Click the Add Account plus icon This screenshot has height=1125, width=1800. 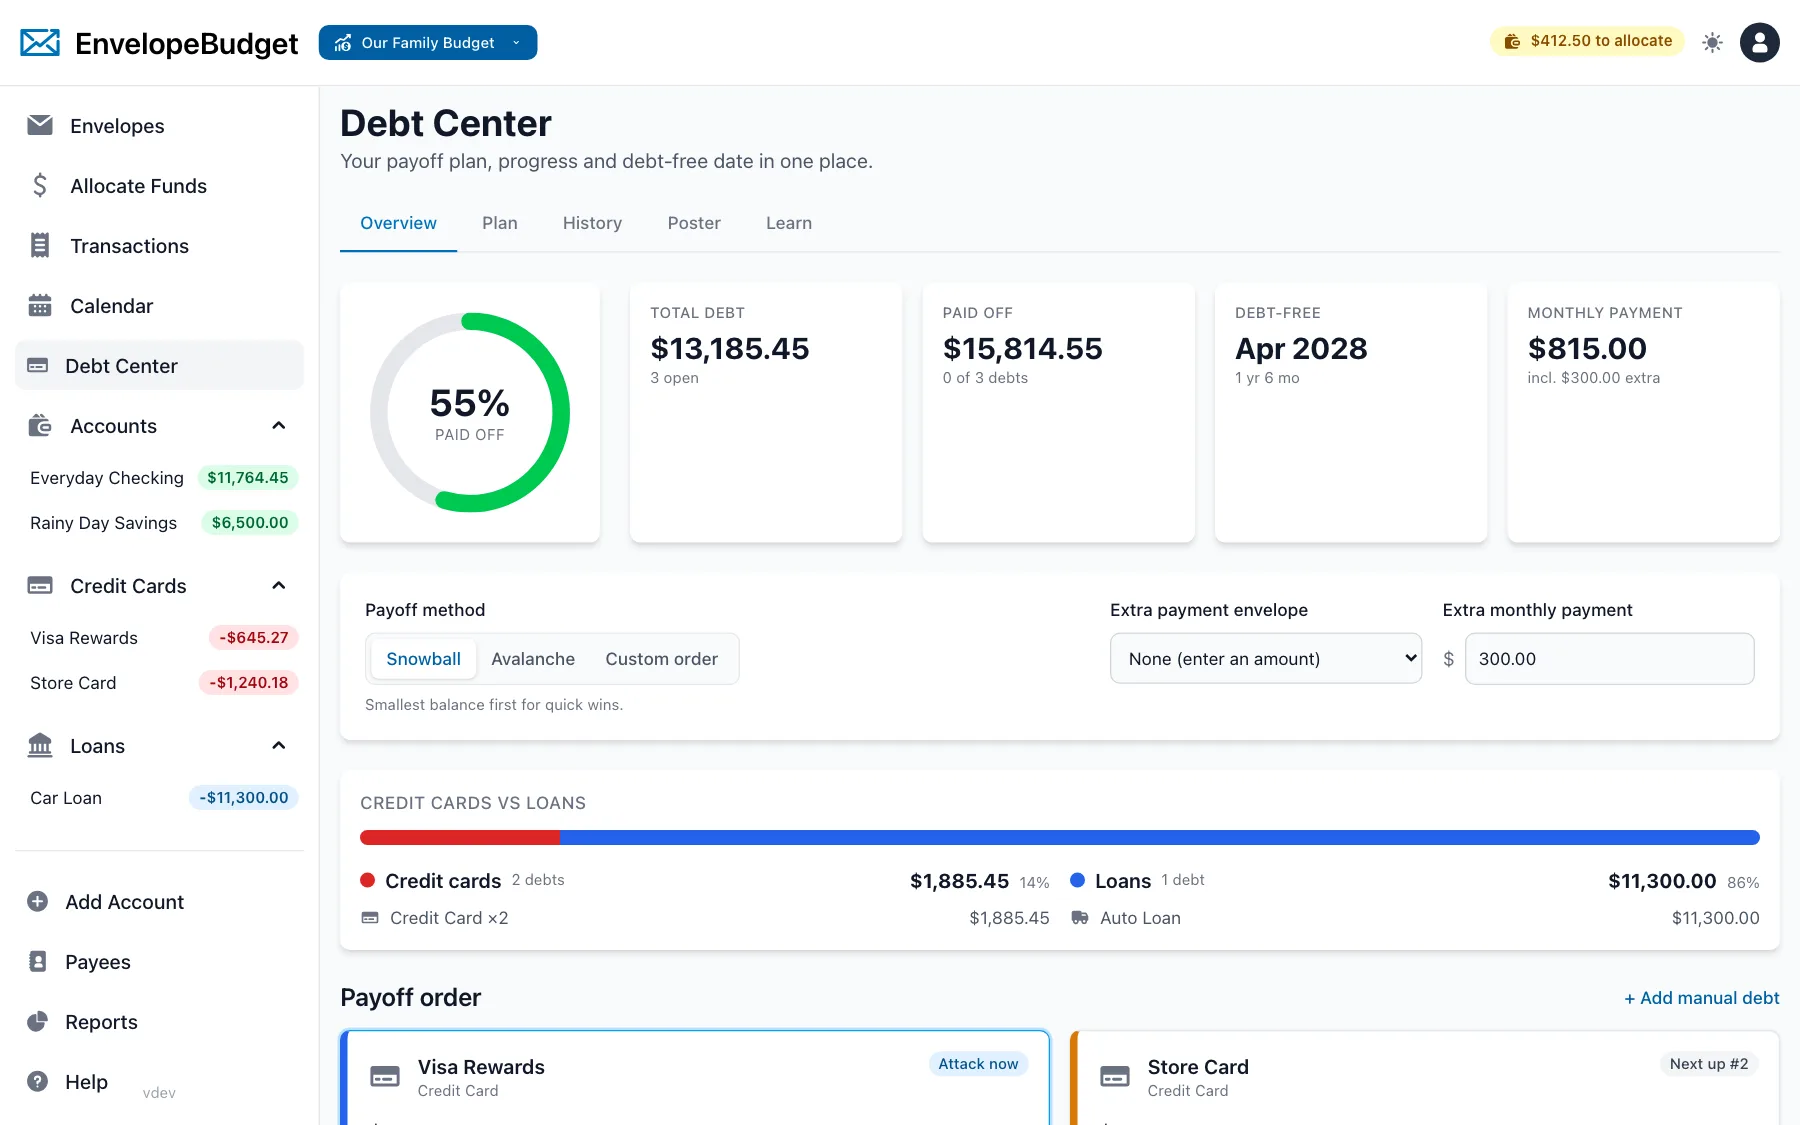(37, 901)
